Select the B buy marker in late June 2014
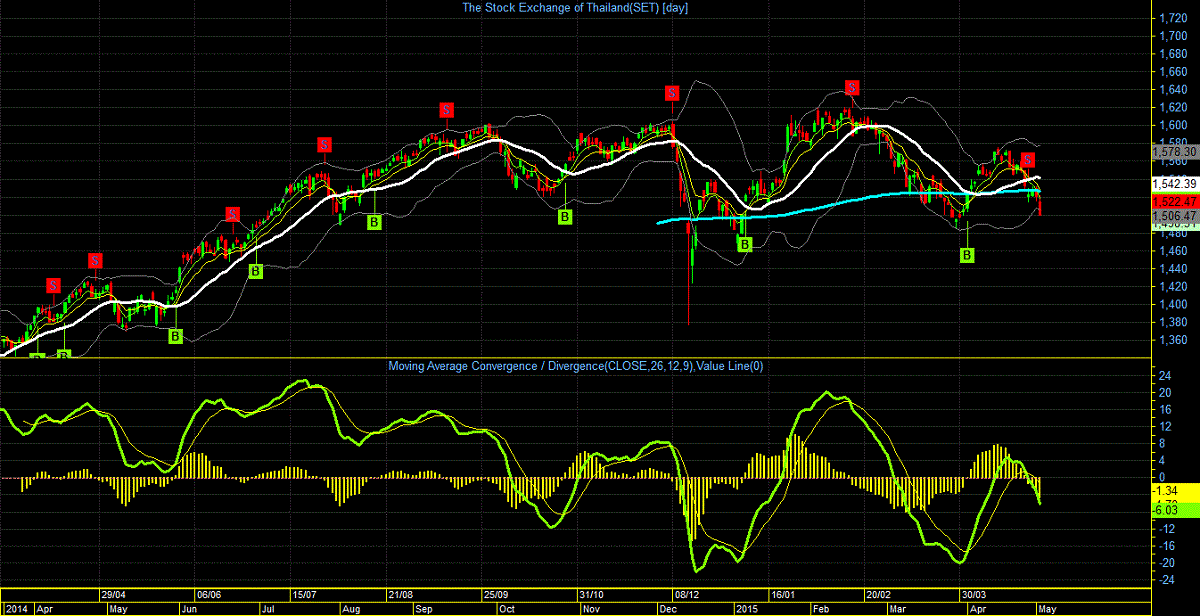This screenshot has width=1200, height=616. 255,271
